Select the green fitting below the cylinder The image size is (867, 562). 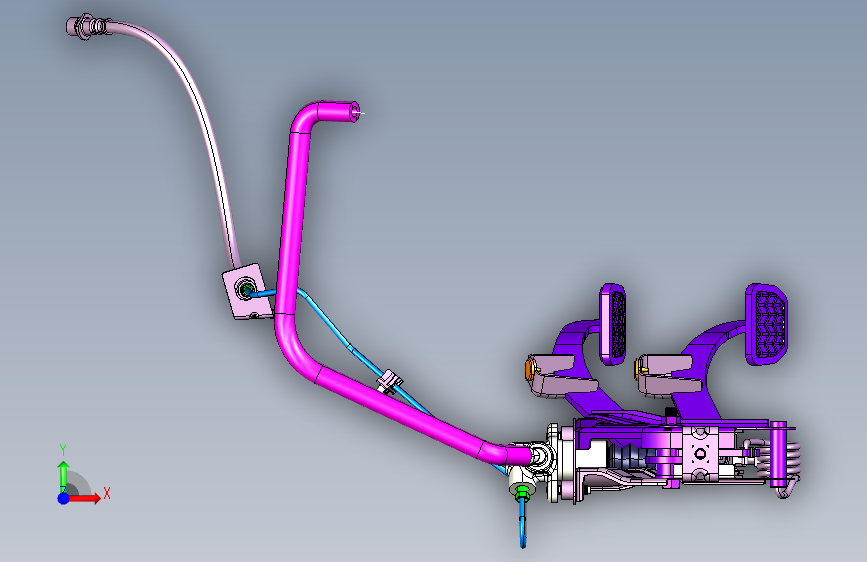point(521,492)
